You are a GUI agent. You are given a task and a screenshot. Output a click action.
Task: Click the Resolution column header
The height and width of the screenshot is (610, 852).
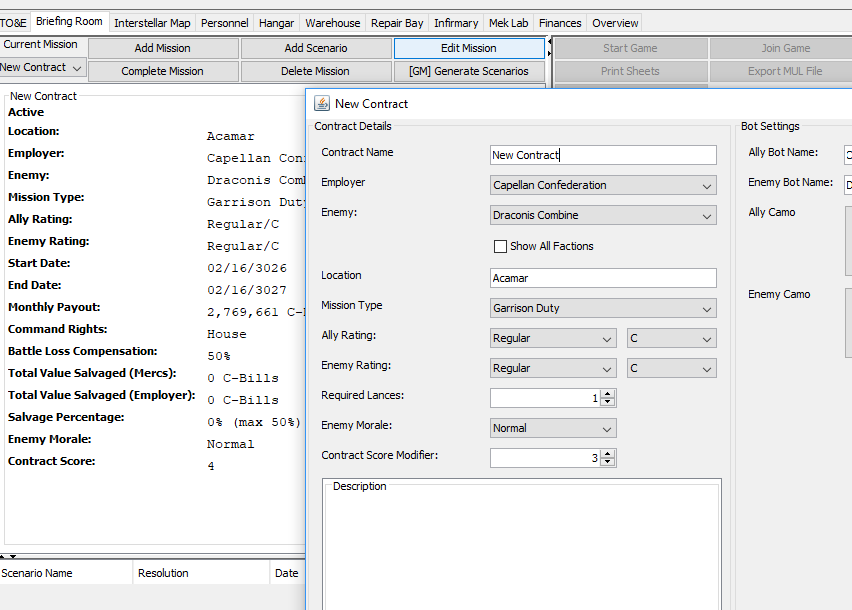pyautogui.click(x=201, y=573)
